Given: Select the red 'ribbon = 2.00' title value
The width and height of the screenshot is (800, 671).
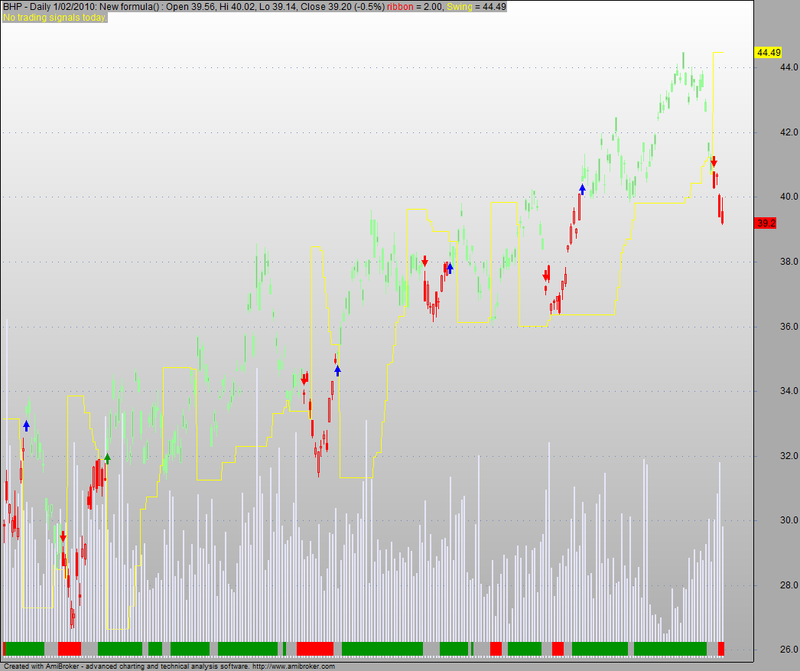Looking at the screenshot, I should pyautogui.click(x=415, y=7).
